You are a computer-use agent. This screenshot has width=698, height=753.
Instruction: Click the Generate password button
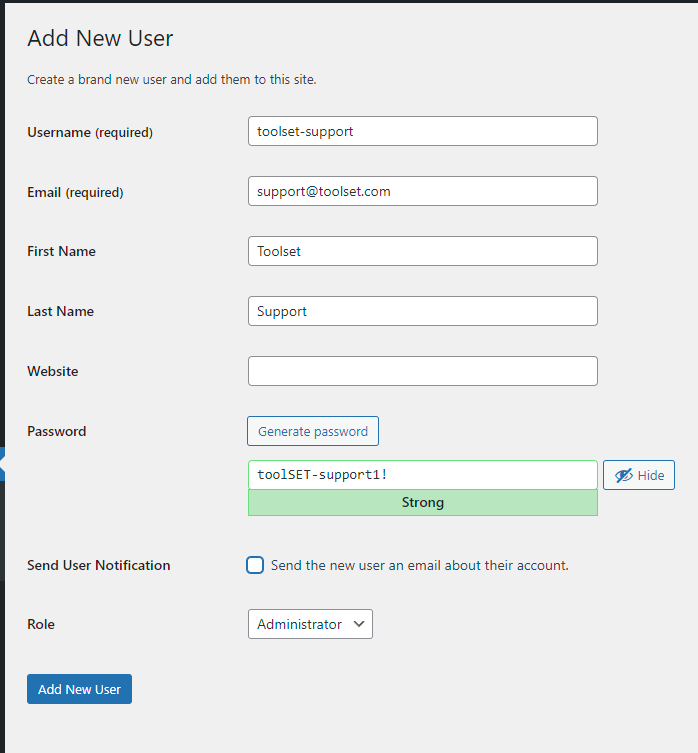313,431
